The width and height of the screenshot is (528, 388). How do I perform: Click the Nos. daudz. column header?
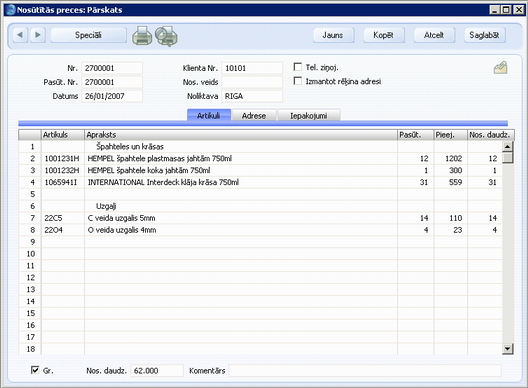point(491,135)
